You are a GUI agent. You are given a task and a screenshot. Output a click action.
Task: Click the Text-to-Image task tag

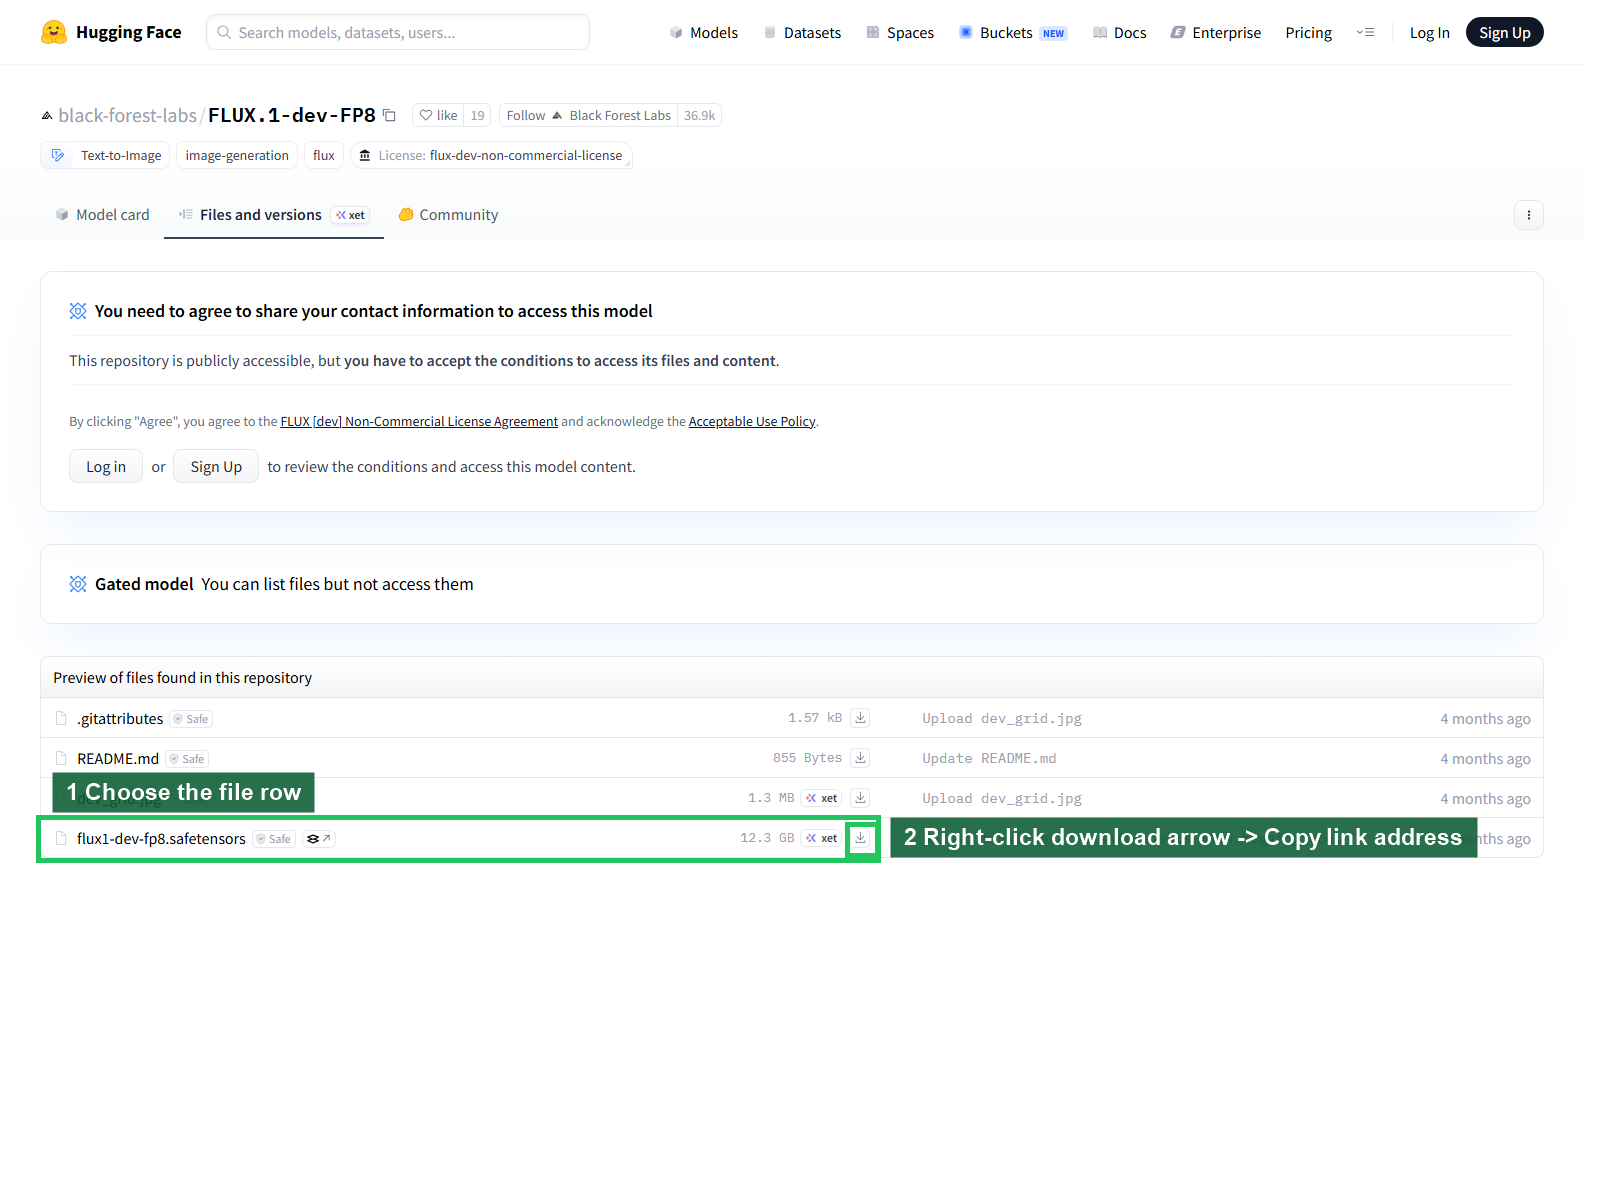[106, 155]
